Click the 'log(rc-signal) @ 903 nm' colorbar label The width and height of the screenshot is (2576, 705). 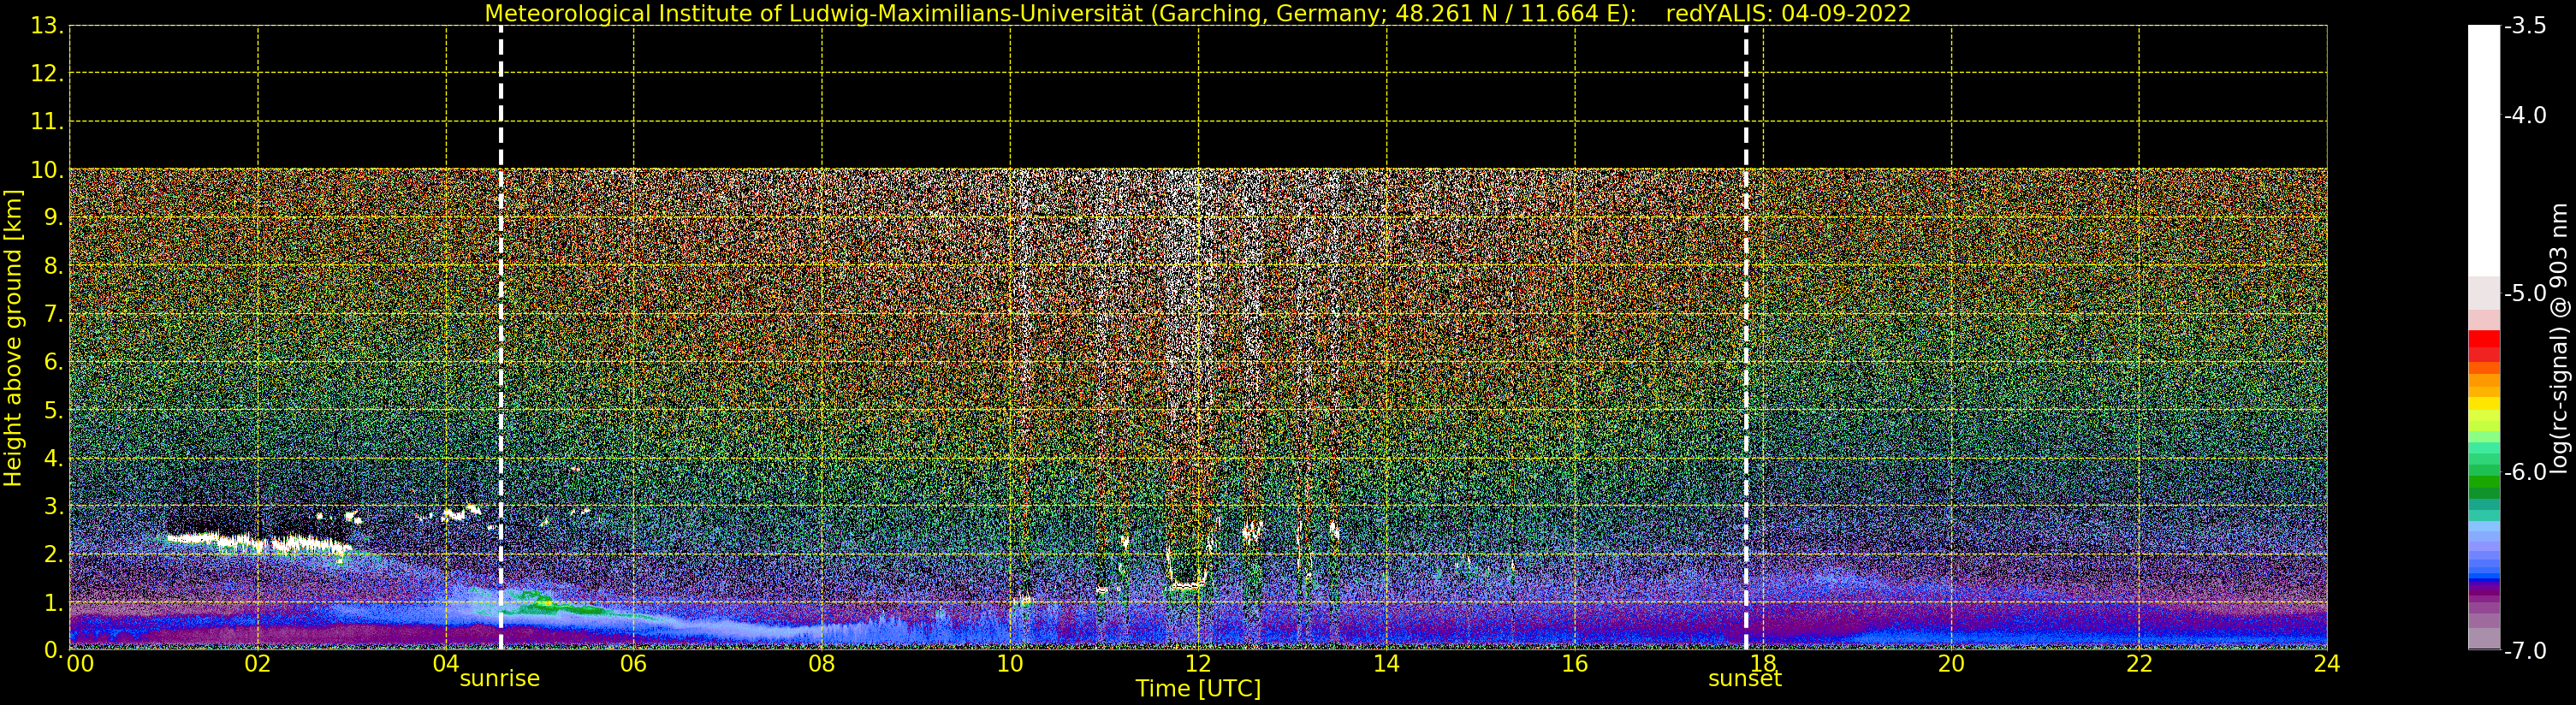[x=2559, y=338]
